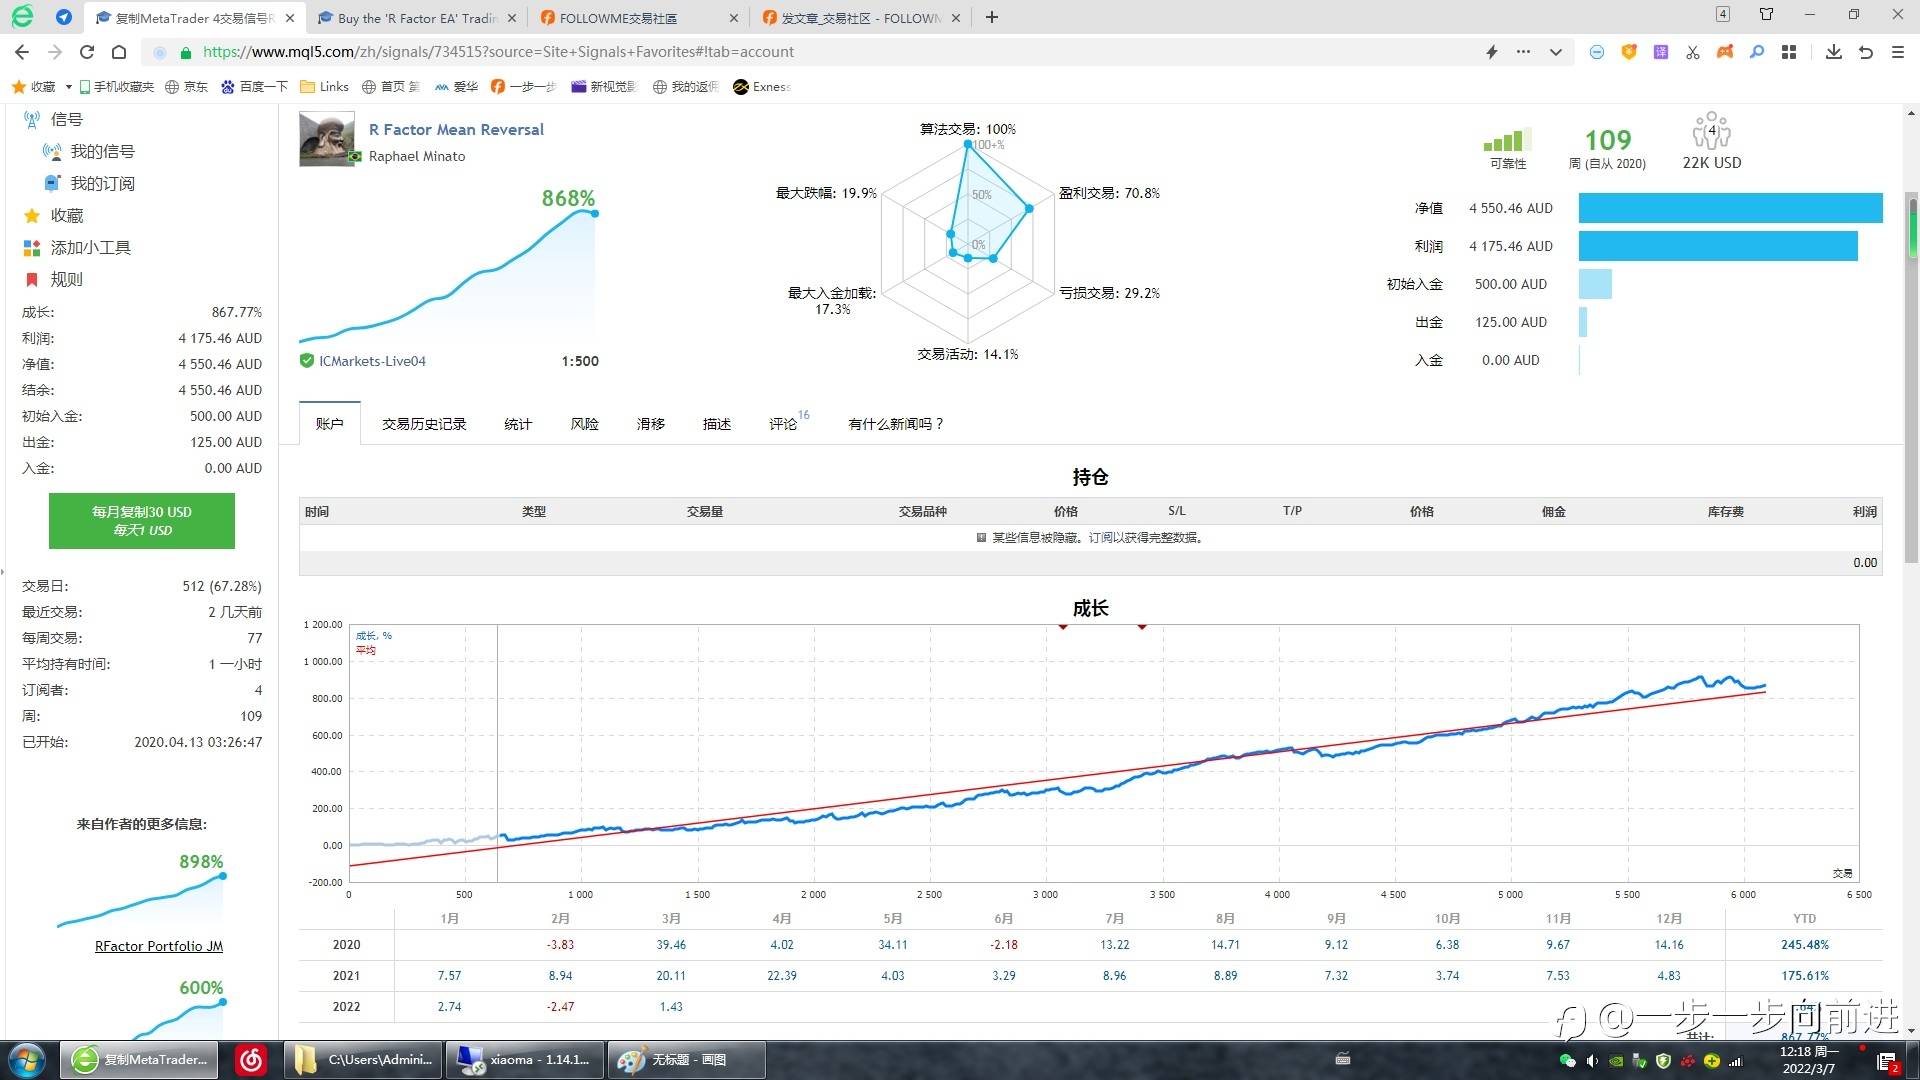Click the browser skin t-shirt icon
This screenshot has height=1080, width=1920.
[1766, 15]
